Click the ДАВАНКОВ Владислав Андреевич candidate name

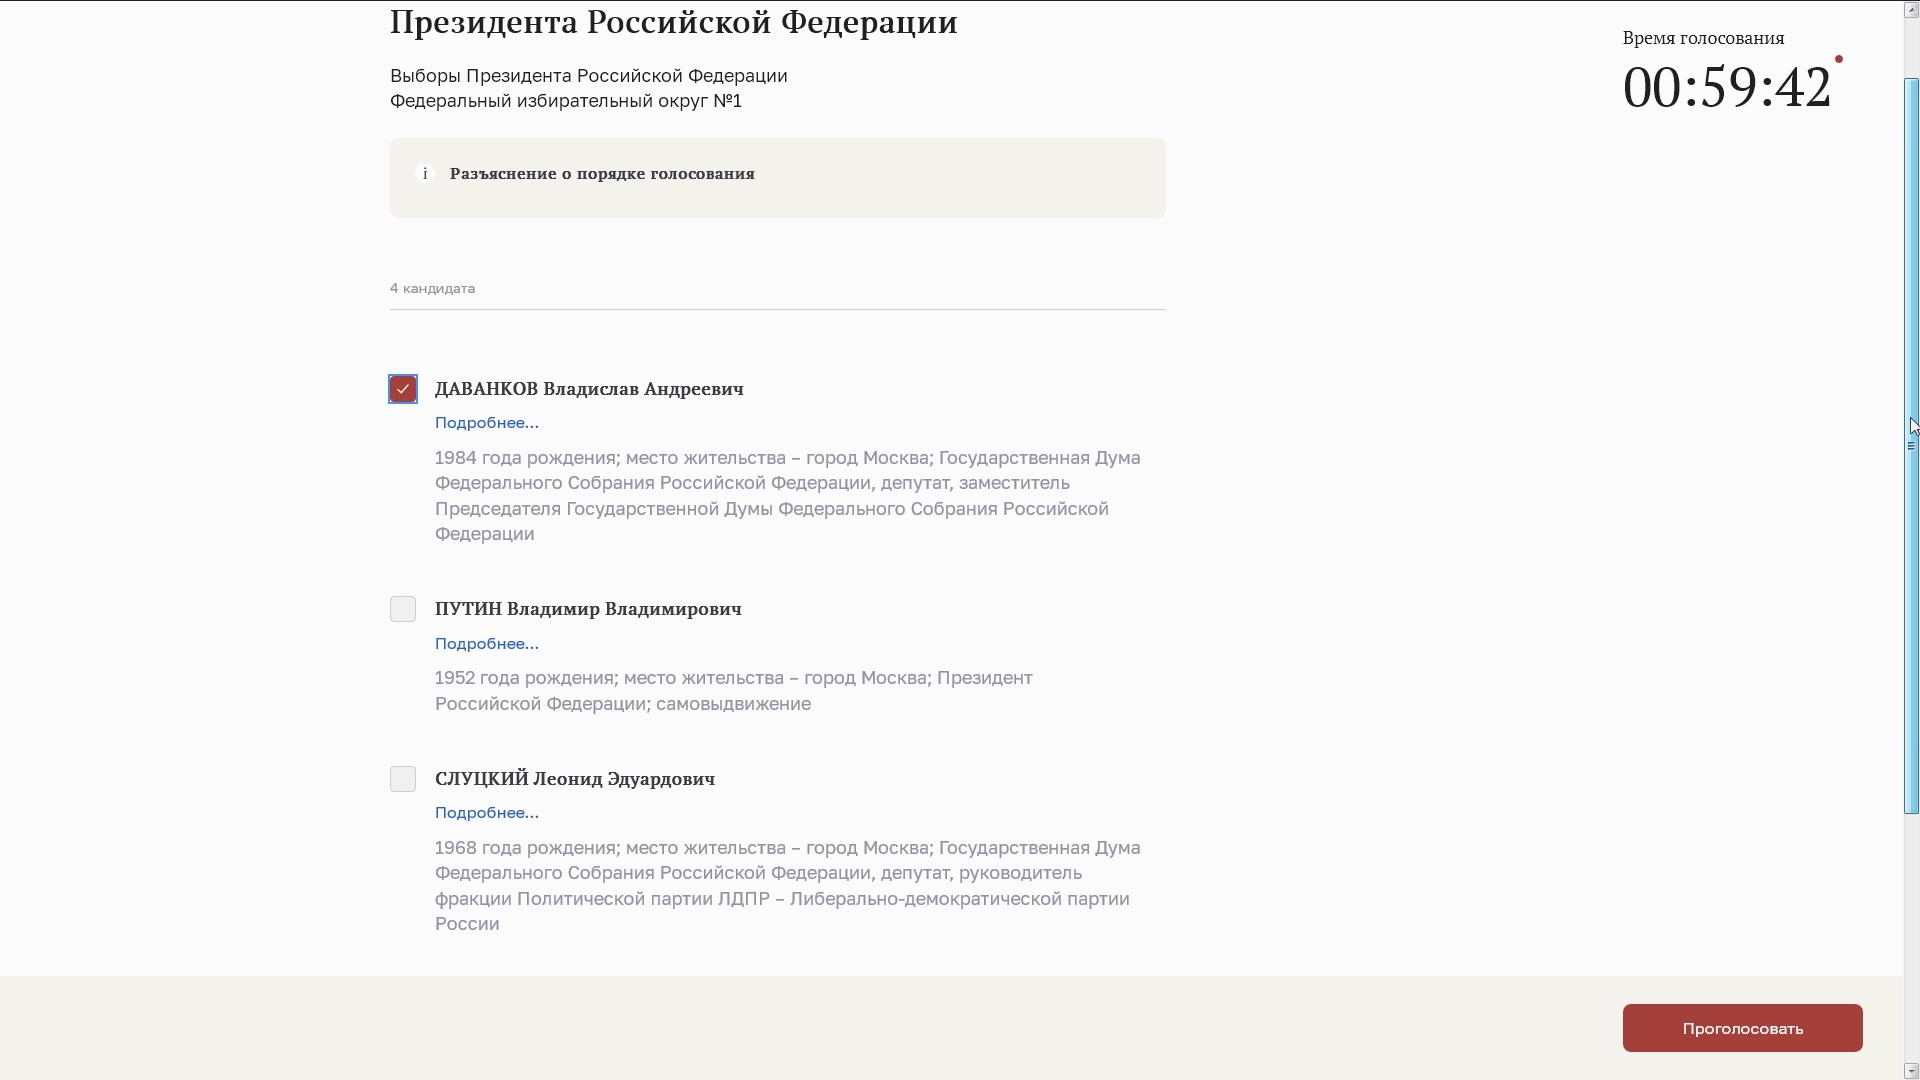[x=589, y=389]
